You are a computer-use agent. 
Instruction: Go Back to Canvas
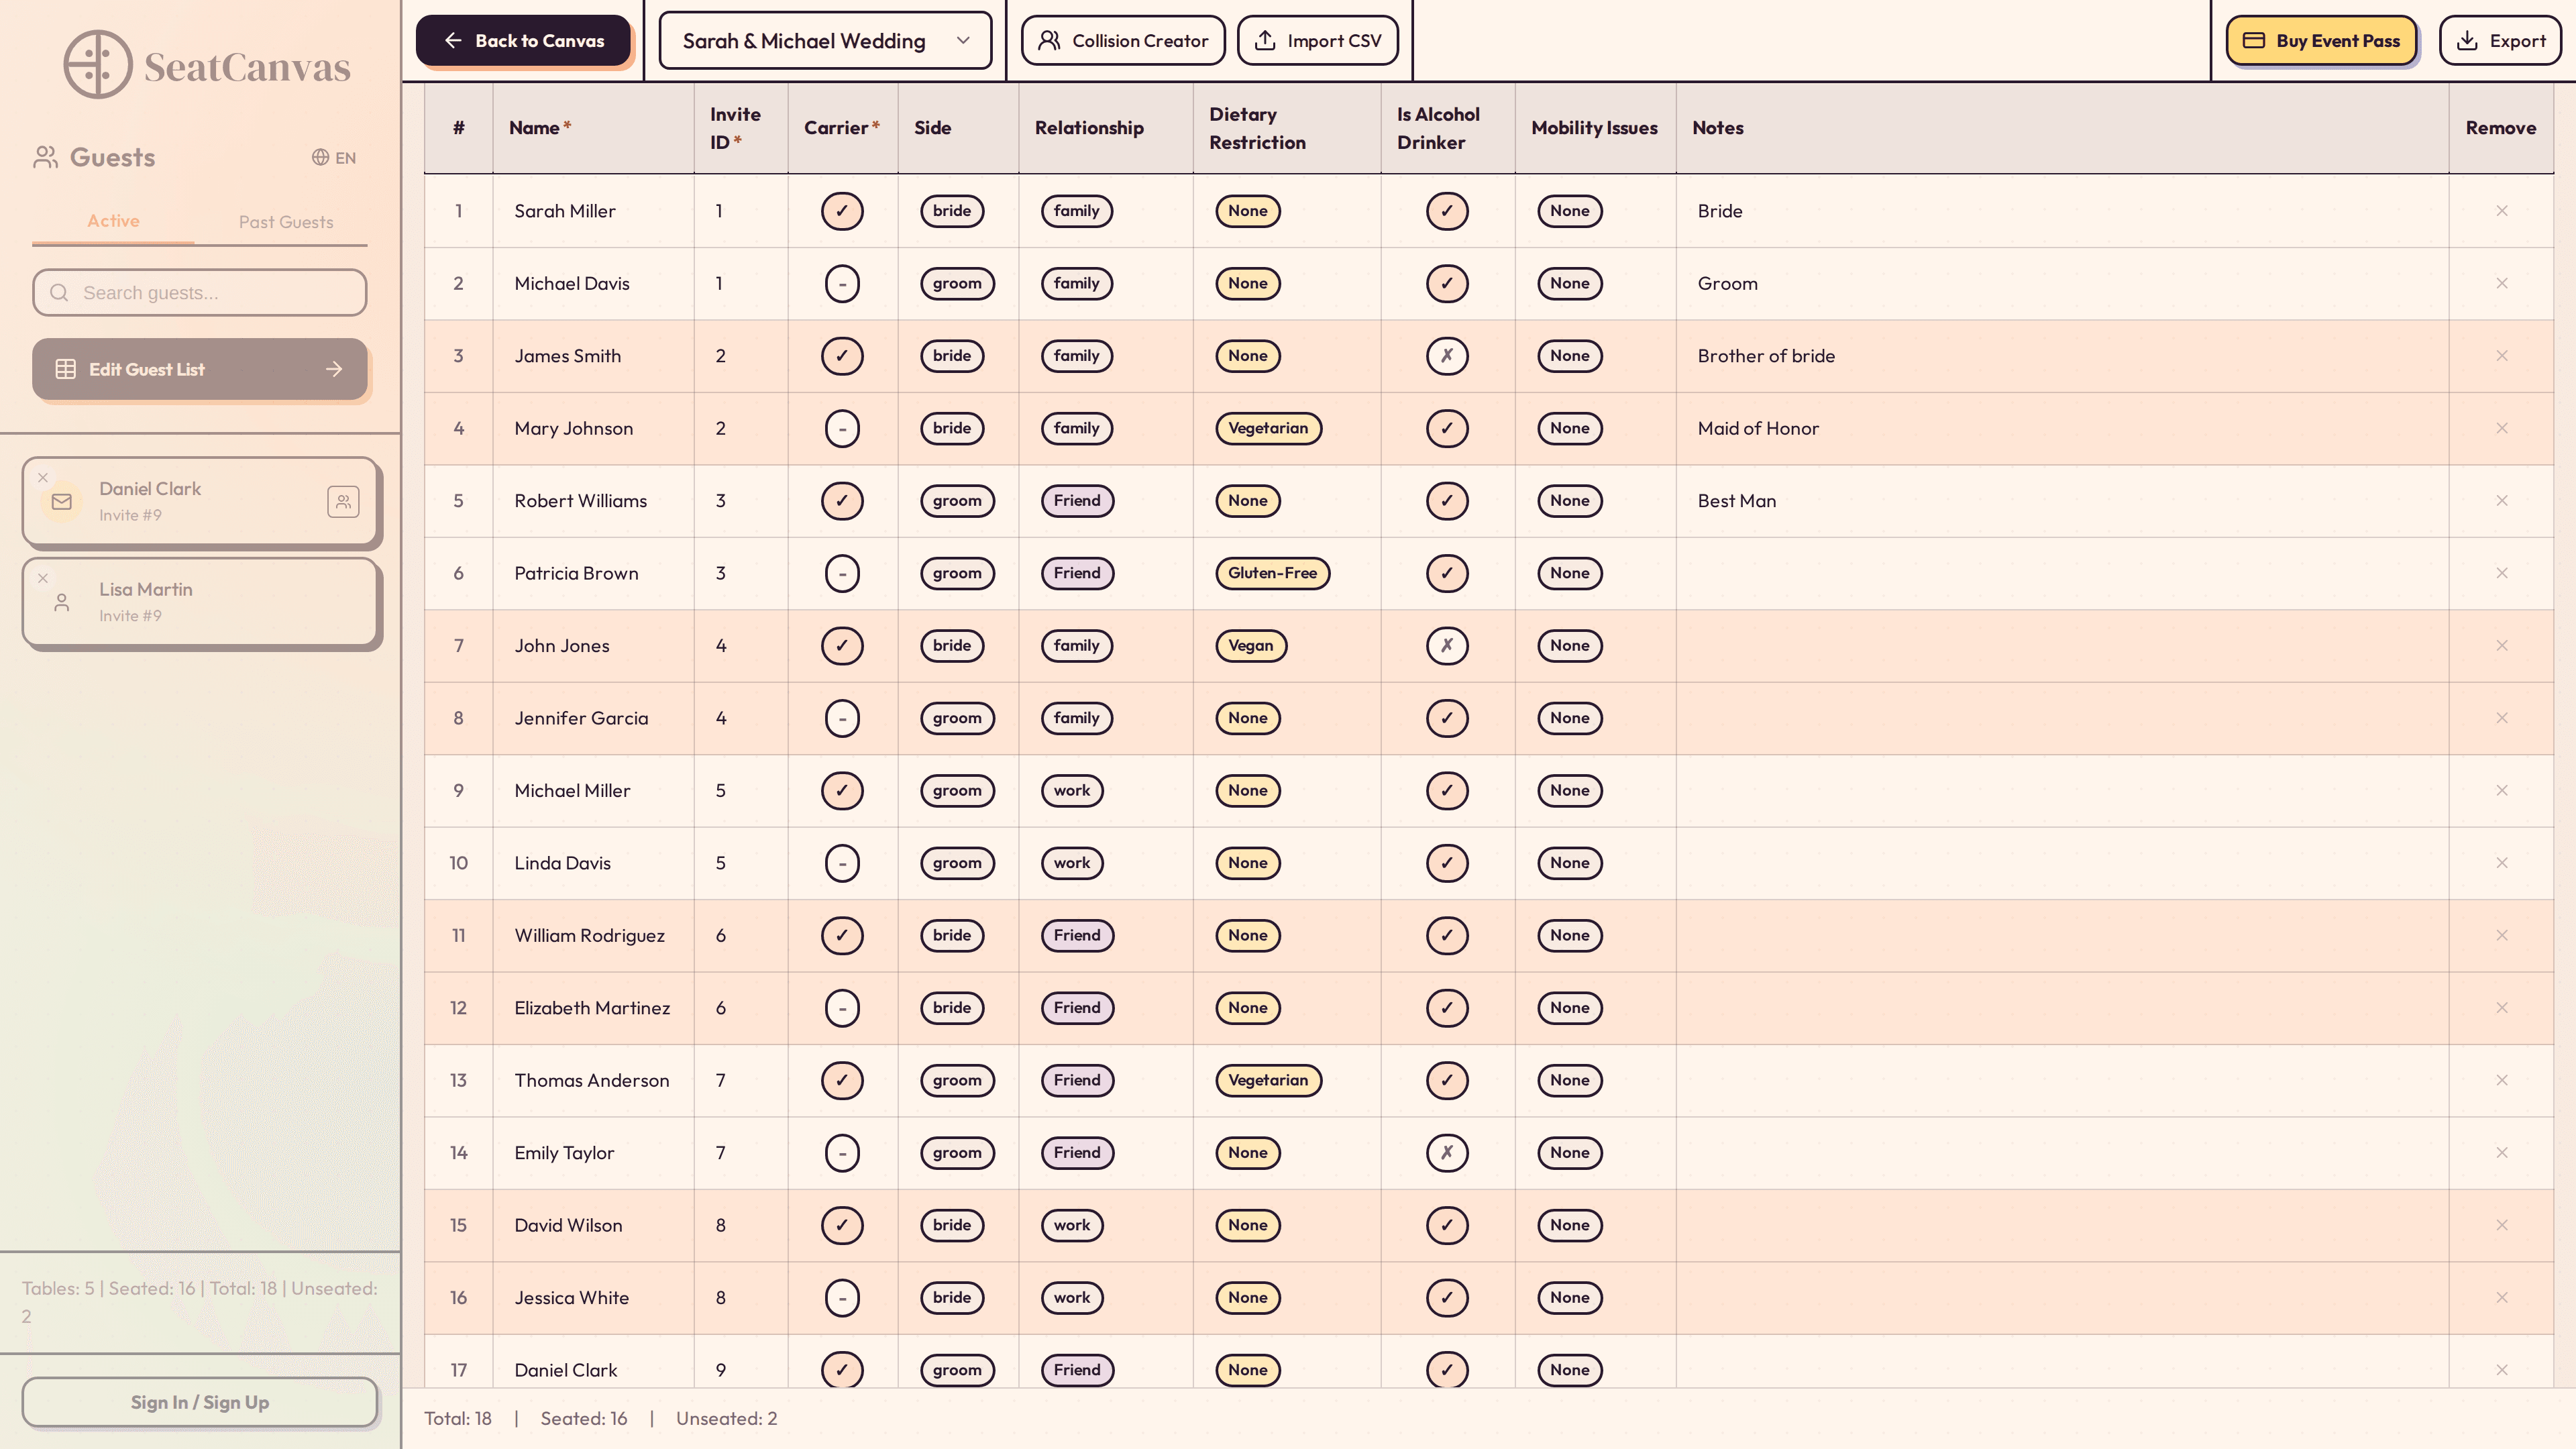click(524, 41)
